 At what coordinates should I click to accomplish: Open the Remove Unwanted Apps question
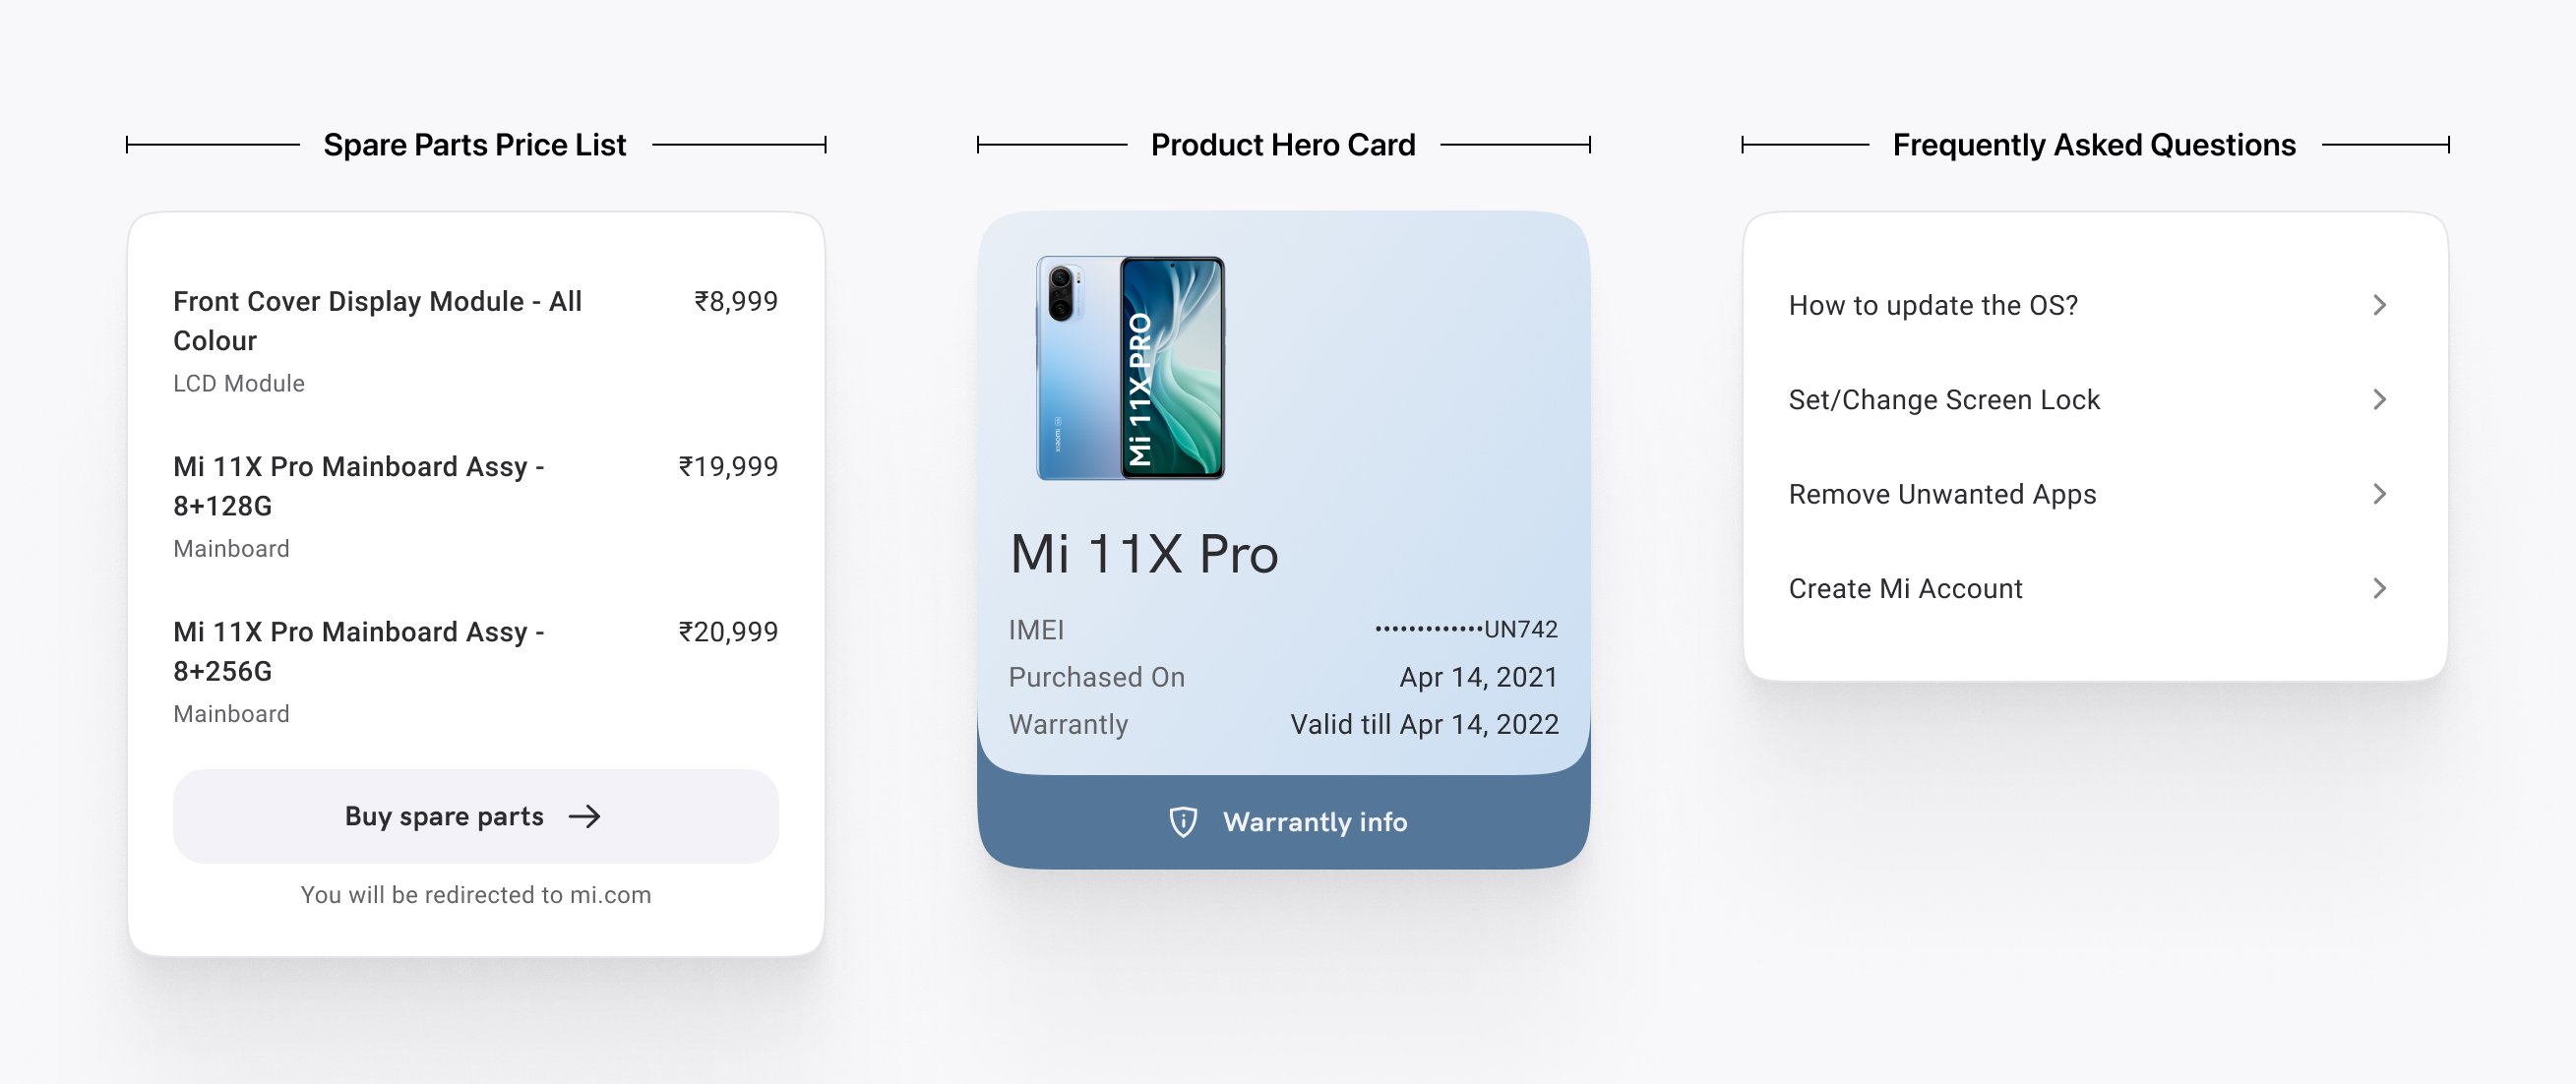(1942, 494)
